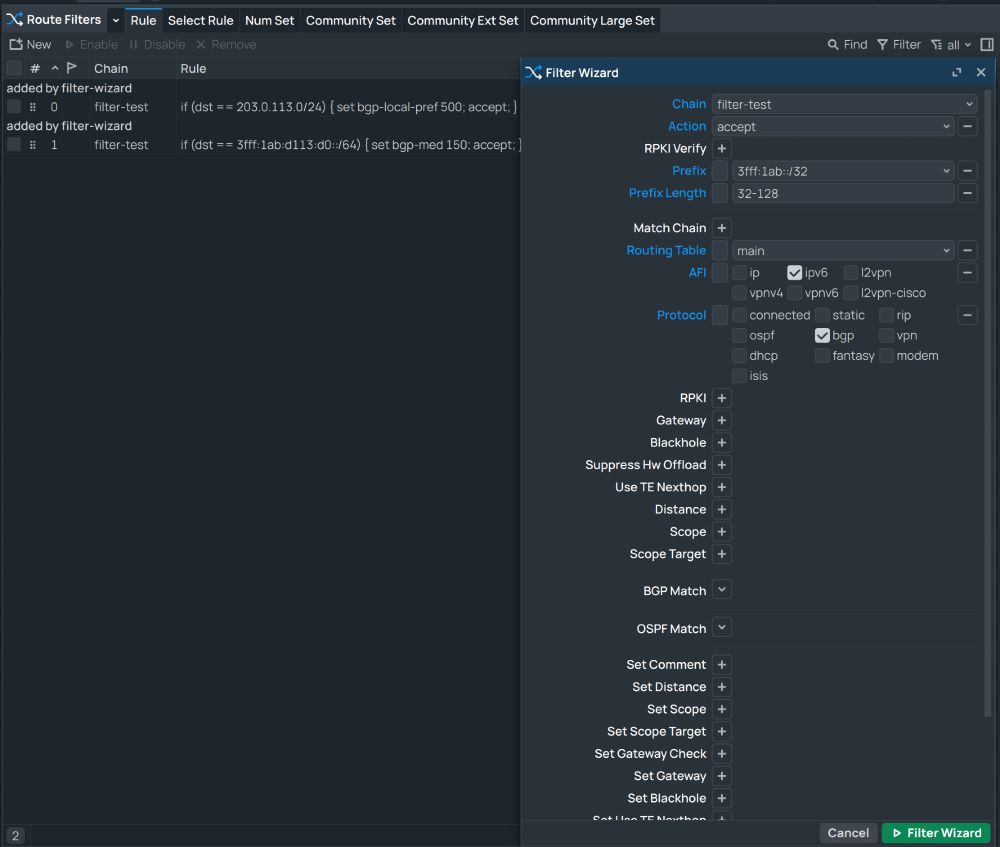The image size is (1000, 847).
Task: Add the Blackhole matcher field
Action: click(x=721, y=443)
